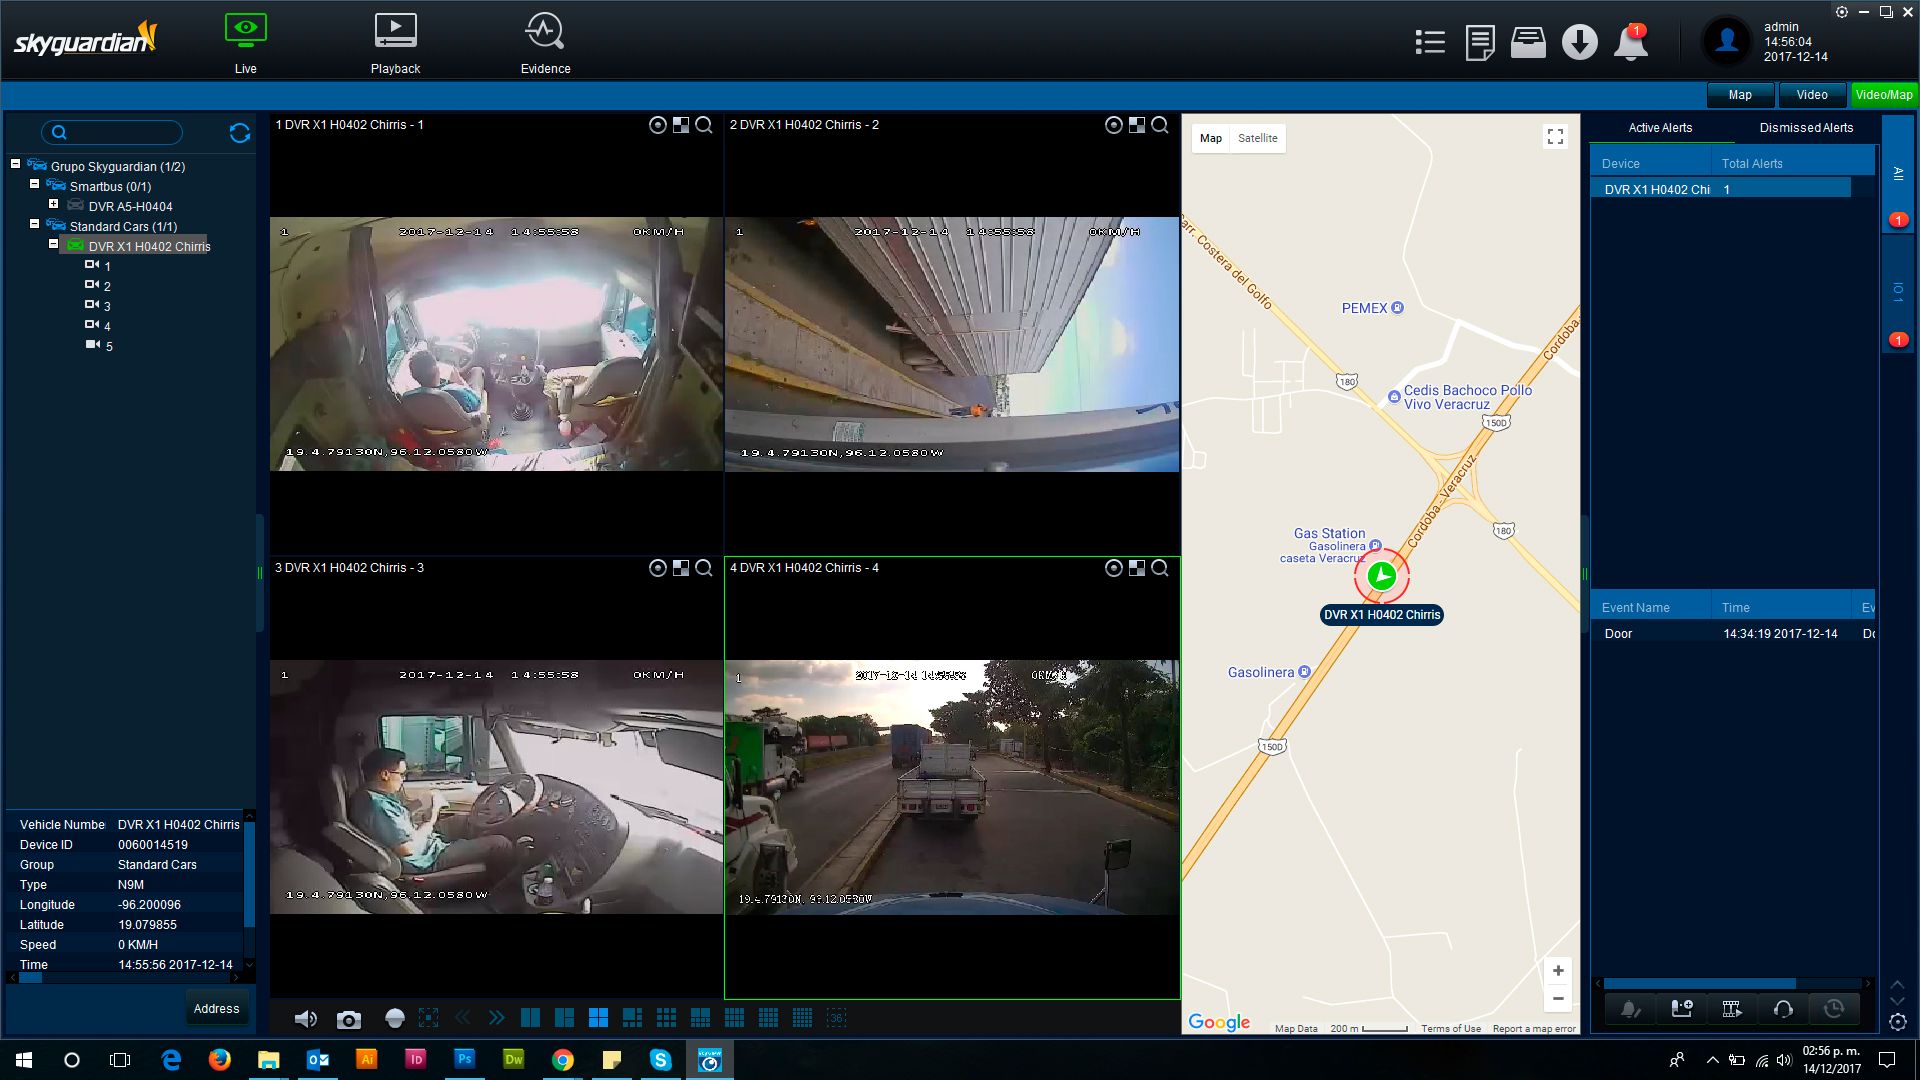
Task: Mute audio with the speaker icon
Action: [305, 1019]
